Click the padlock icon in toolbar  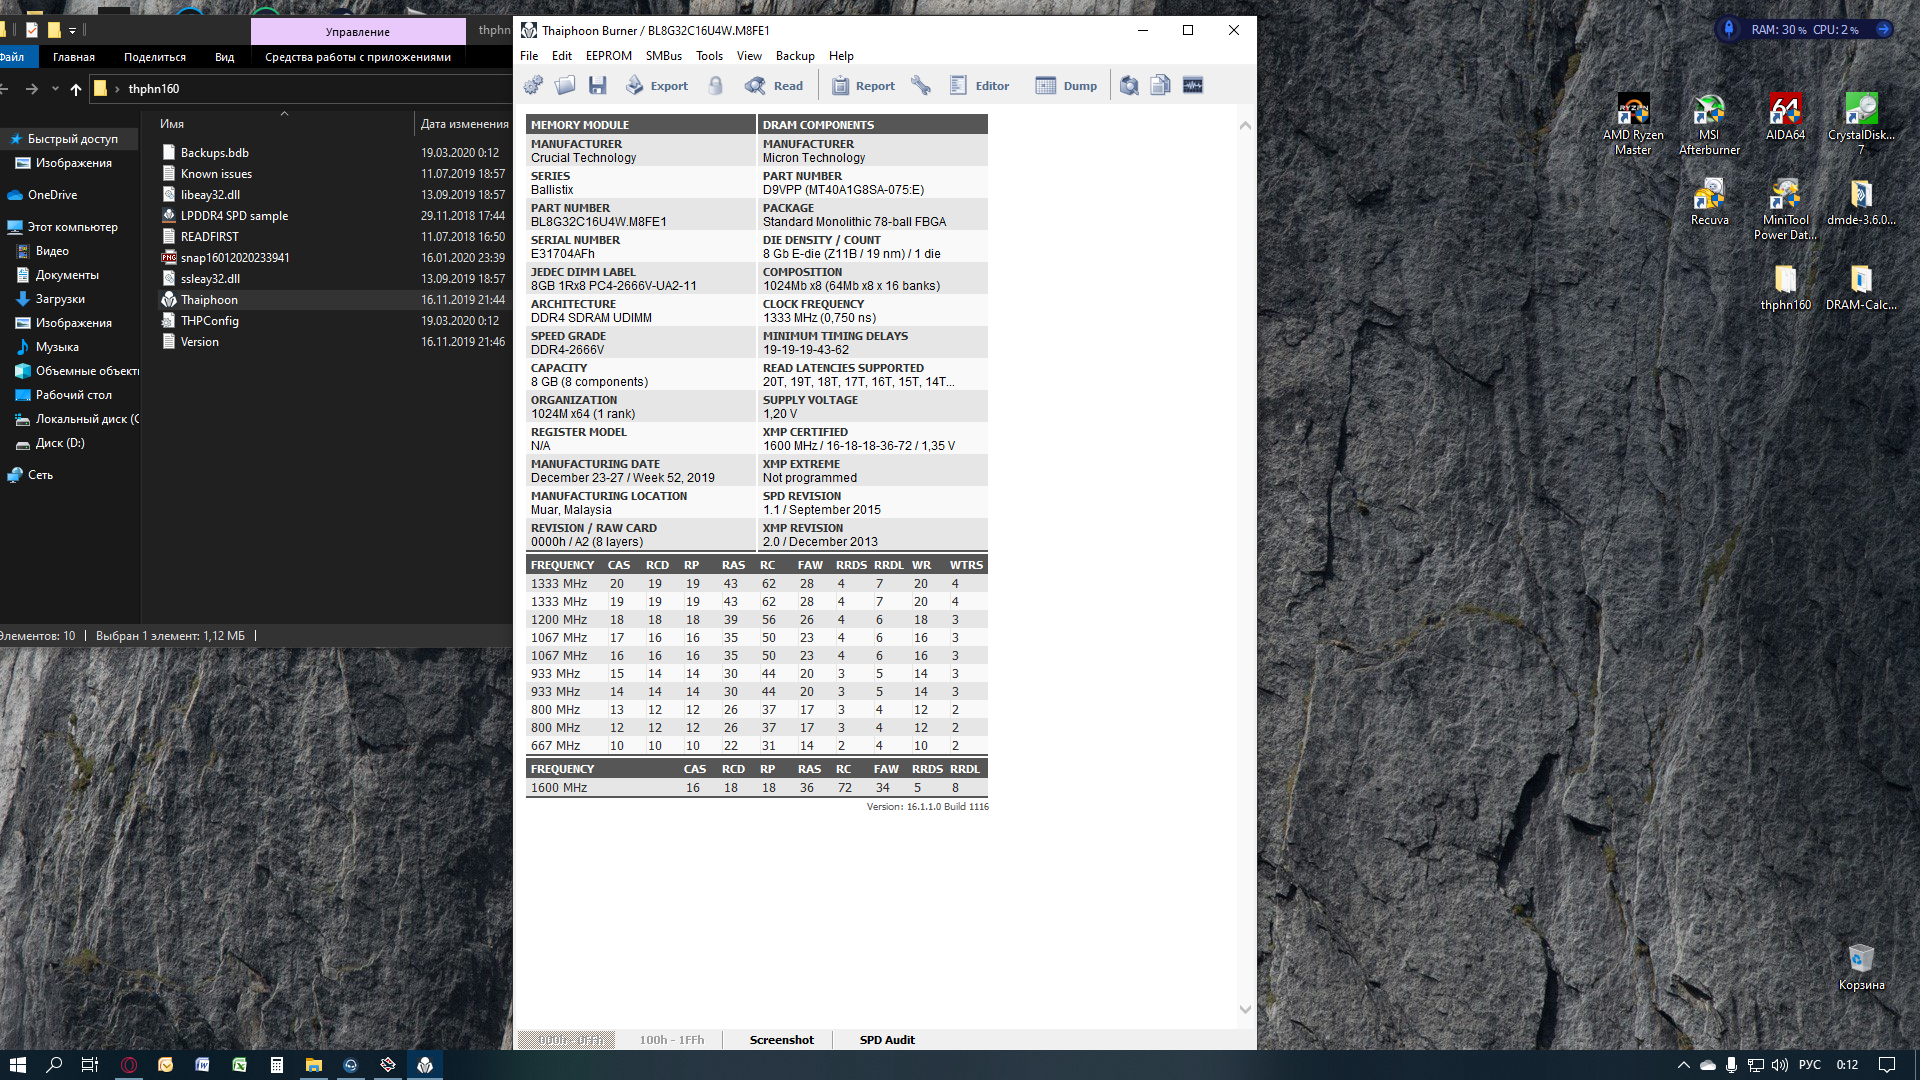click(716, 86)
